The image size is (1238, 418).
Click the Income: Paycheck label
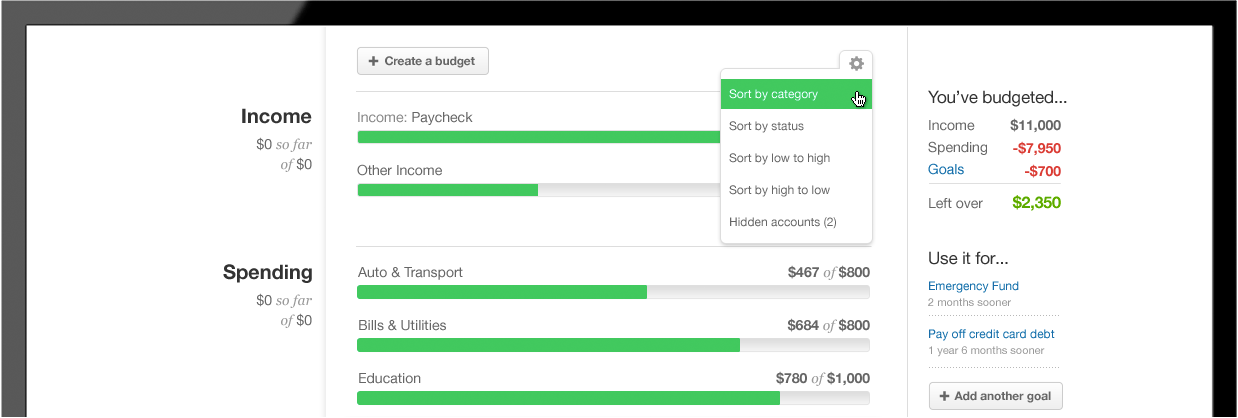pyautogui.click(x=414, y=117)
